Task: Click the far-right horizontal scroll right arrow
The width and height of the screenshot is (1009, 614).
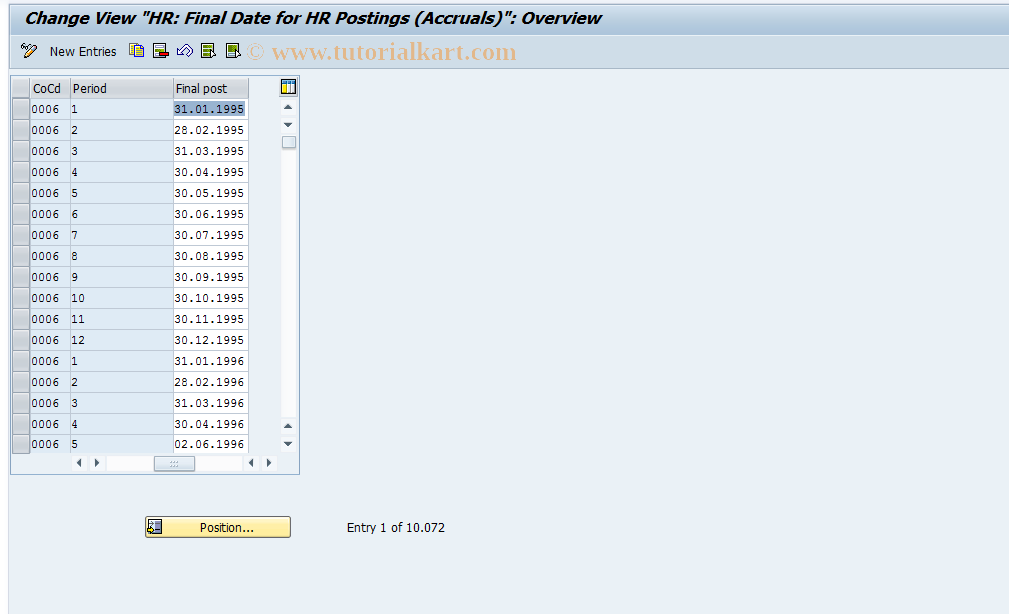Action: [x=269, y=463]
